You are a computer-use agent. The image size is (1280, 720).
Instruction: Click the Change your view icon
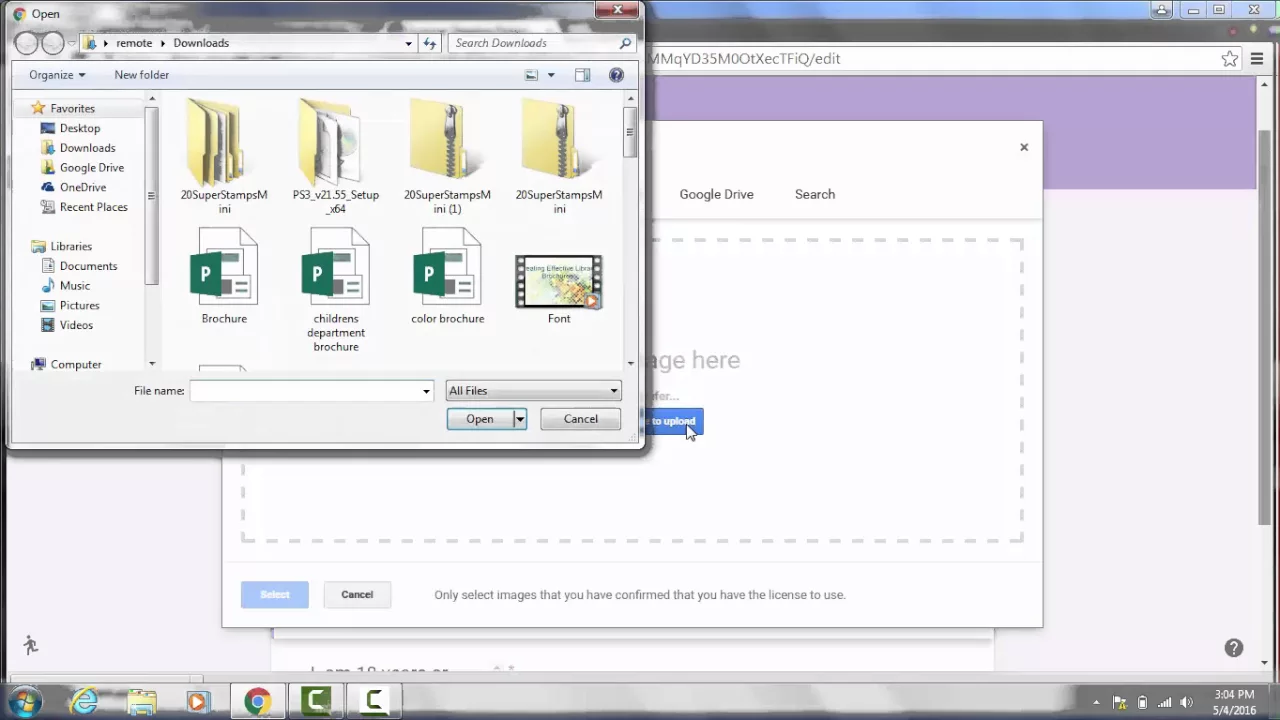click(x=532, y=75)
